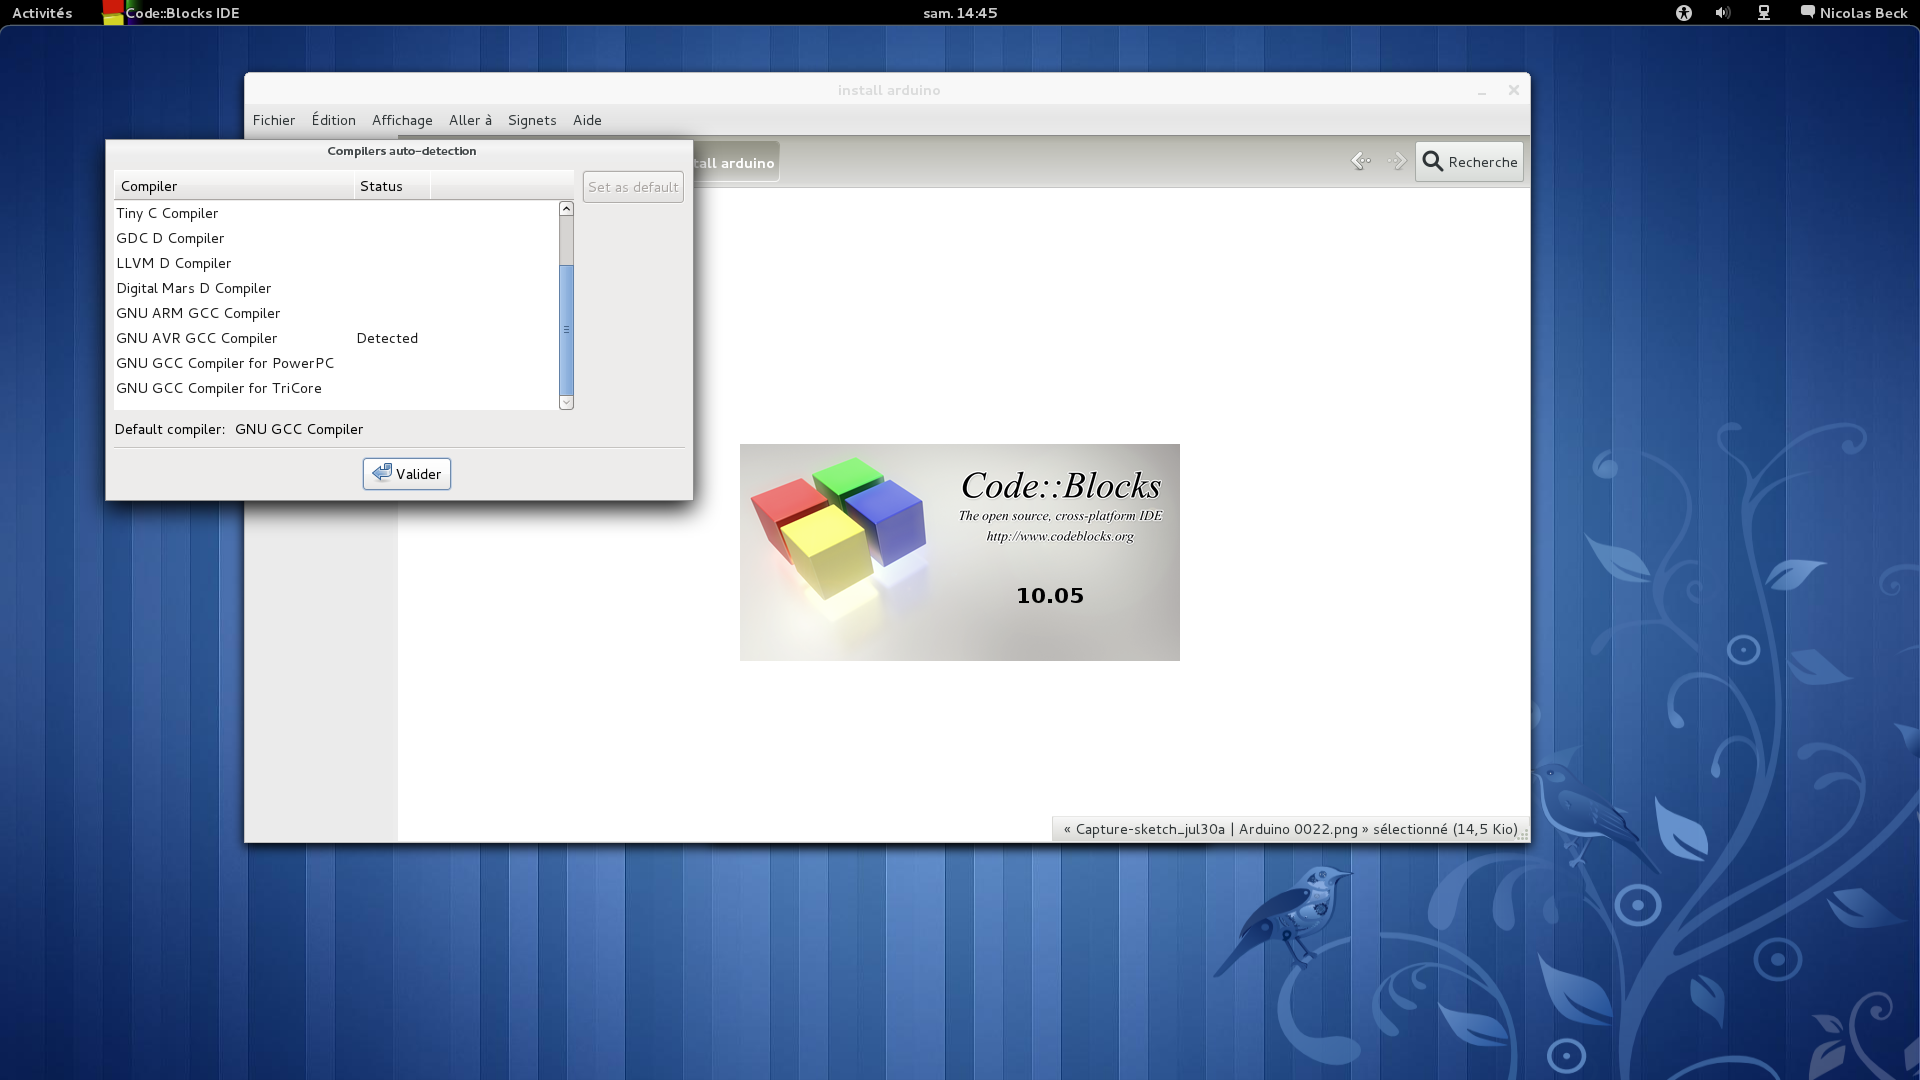
Task: Open the Nicolas Beck user menu
Action: click(x=1854, y=13)
